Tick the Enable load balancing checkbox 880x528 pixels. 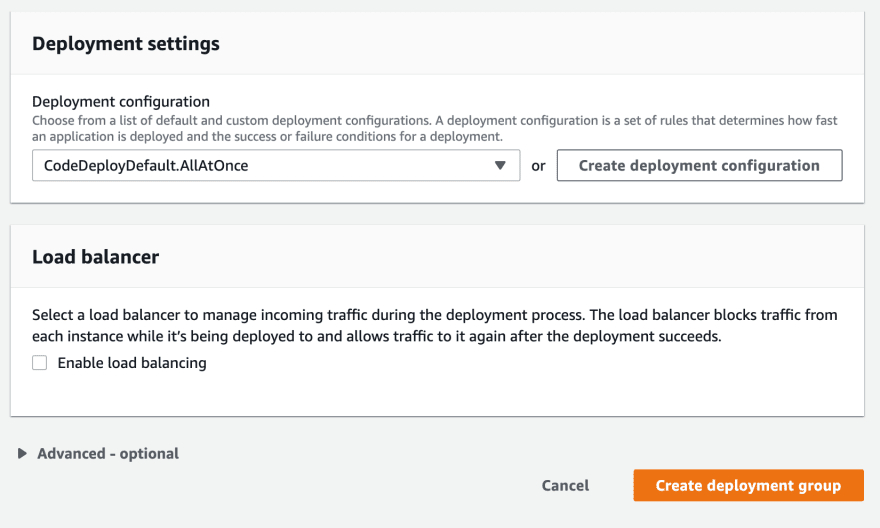coord(39,362)
